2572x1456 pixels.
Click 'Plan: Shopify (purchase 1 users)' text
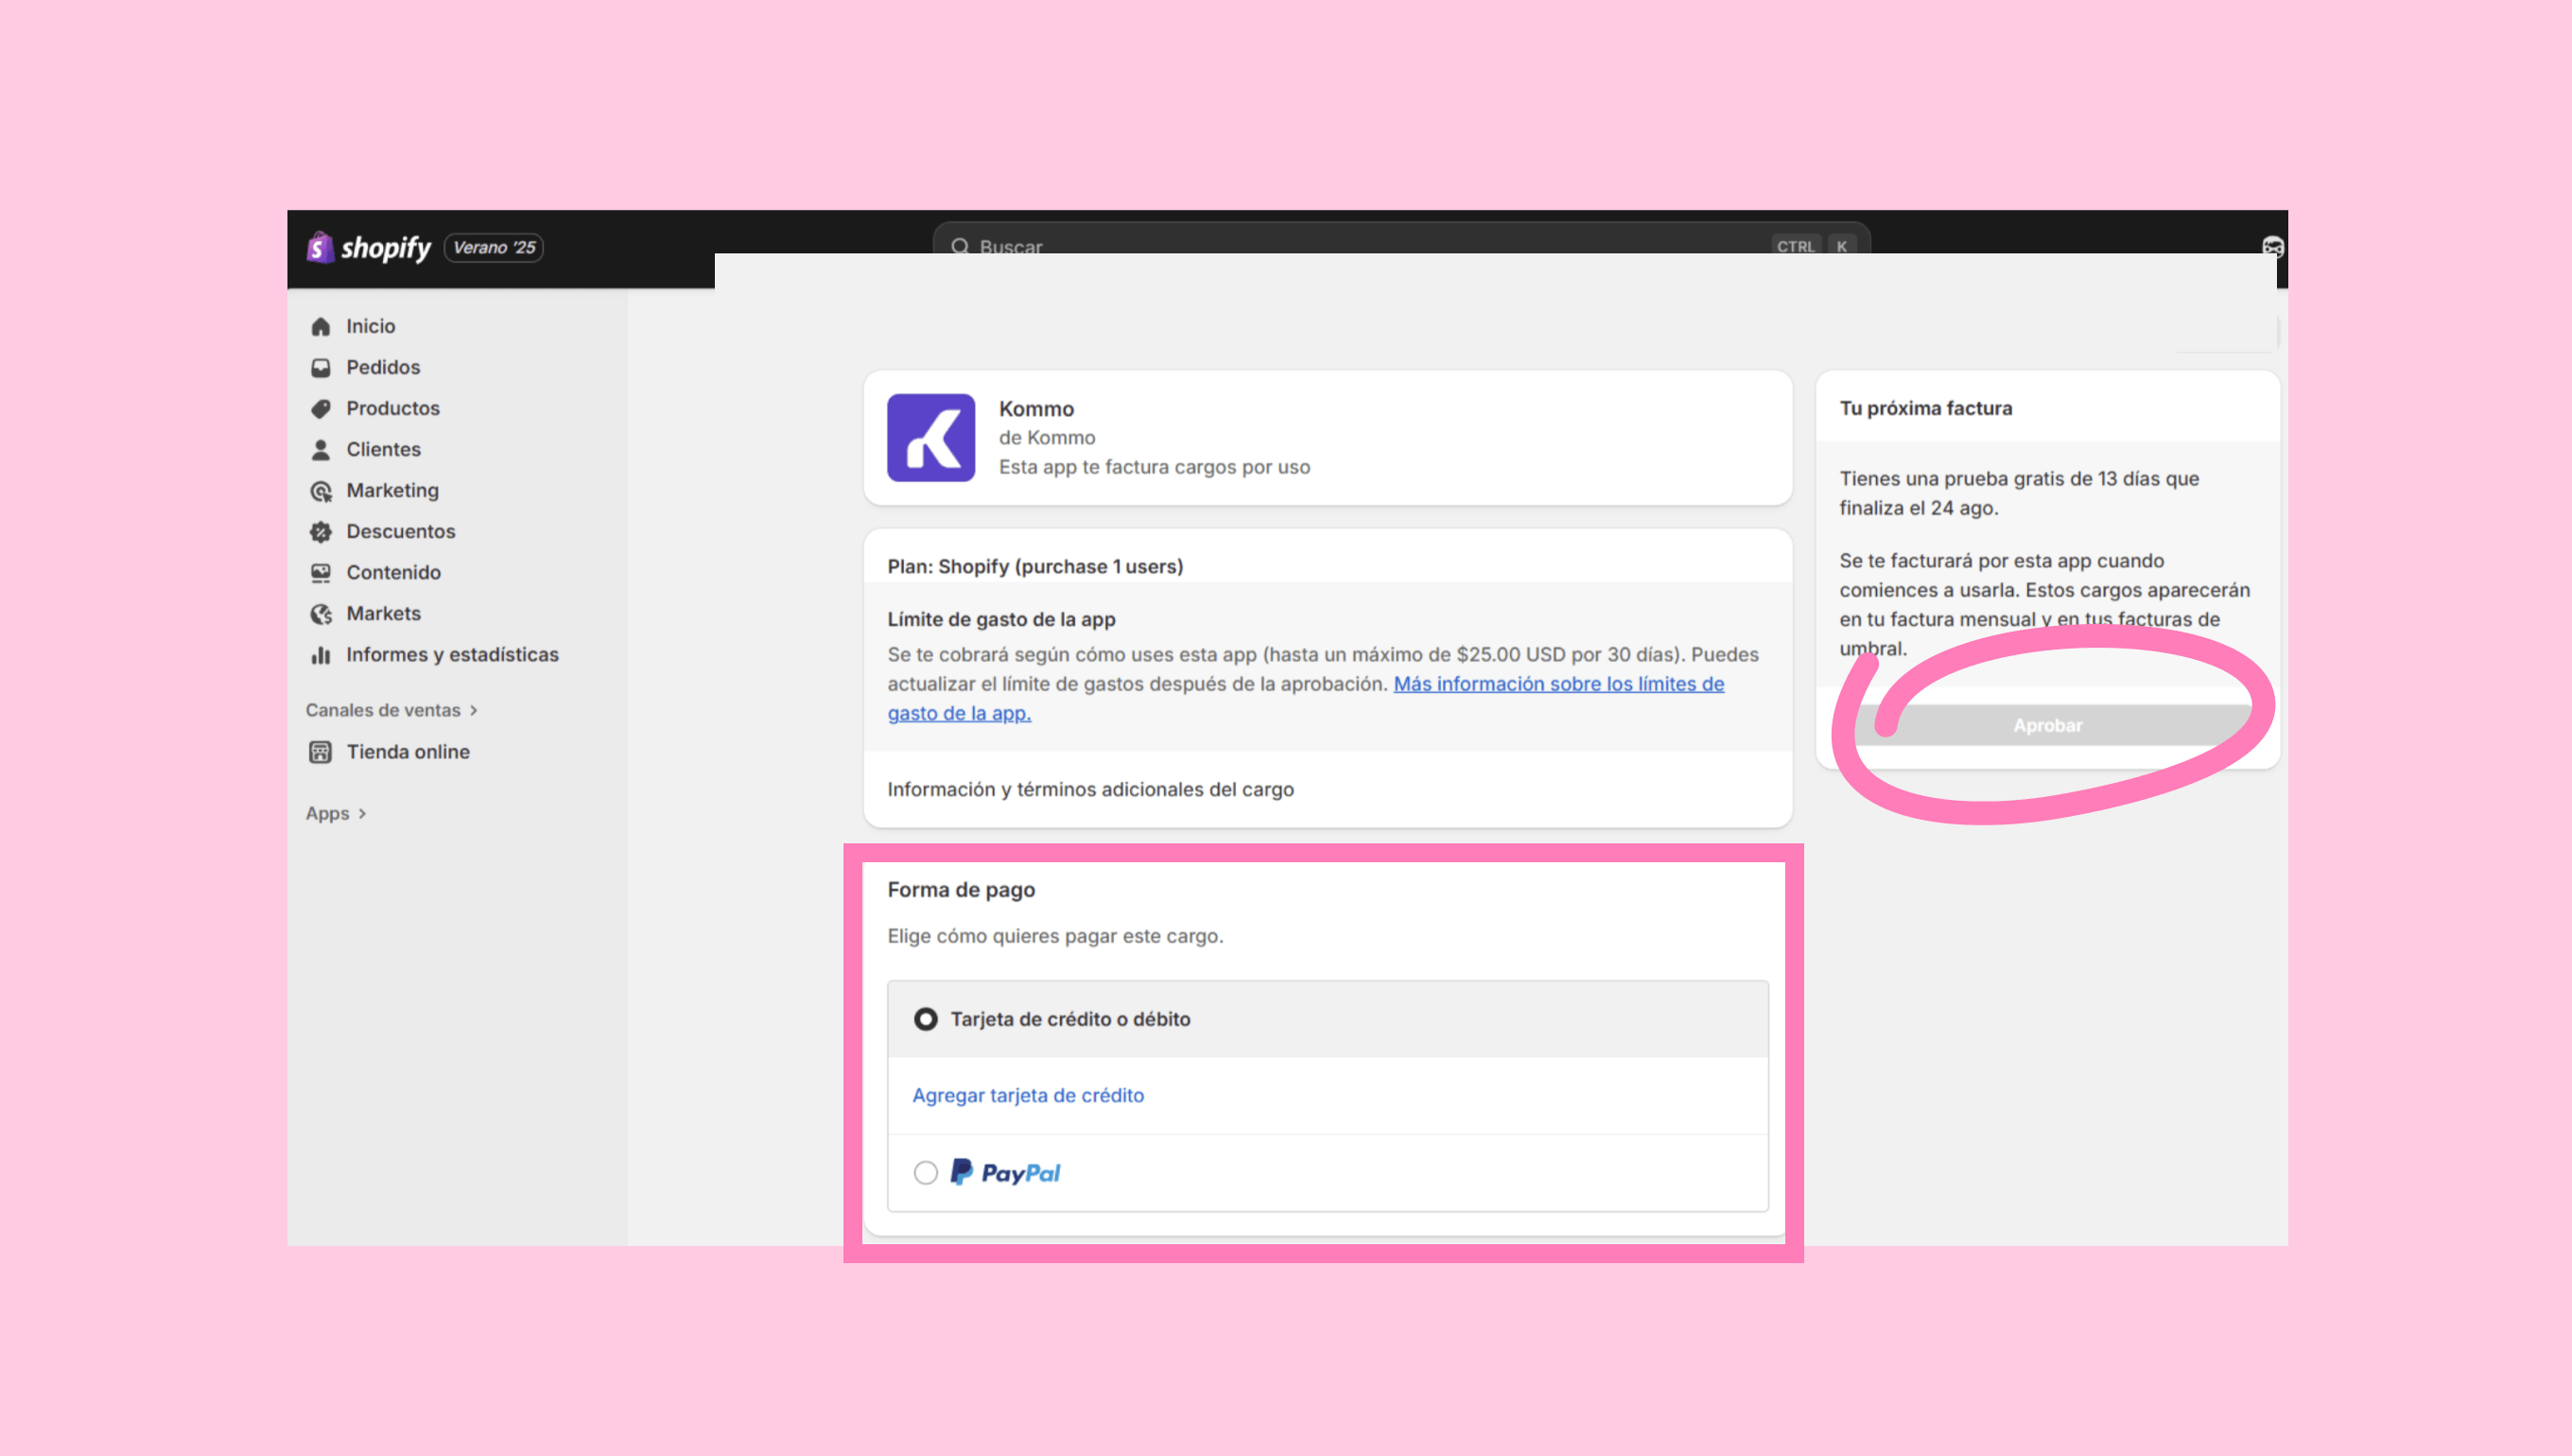(x=1035, y=566)
